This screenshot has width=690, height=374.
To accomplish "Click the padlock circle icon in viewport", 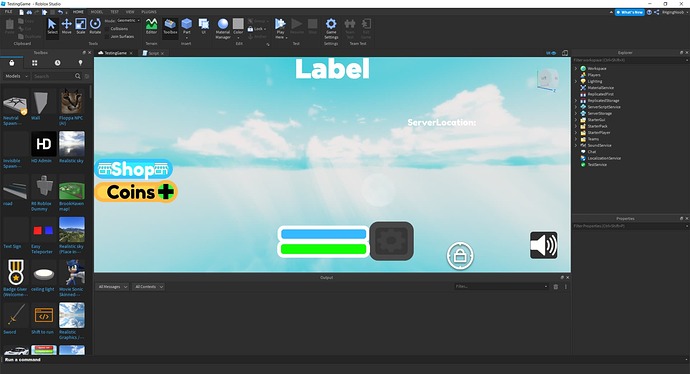I will click(x=460, y=255).
